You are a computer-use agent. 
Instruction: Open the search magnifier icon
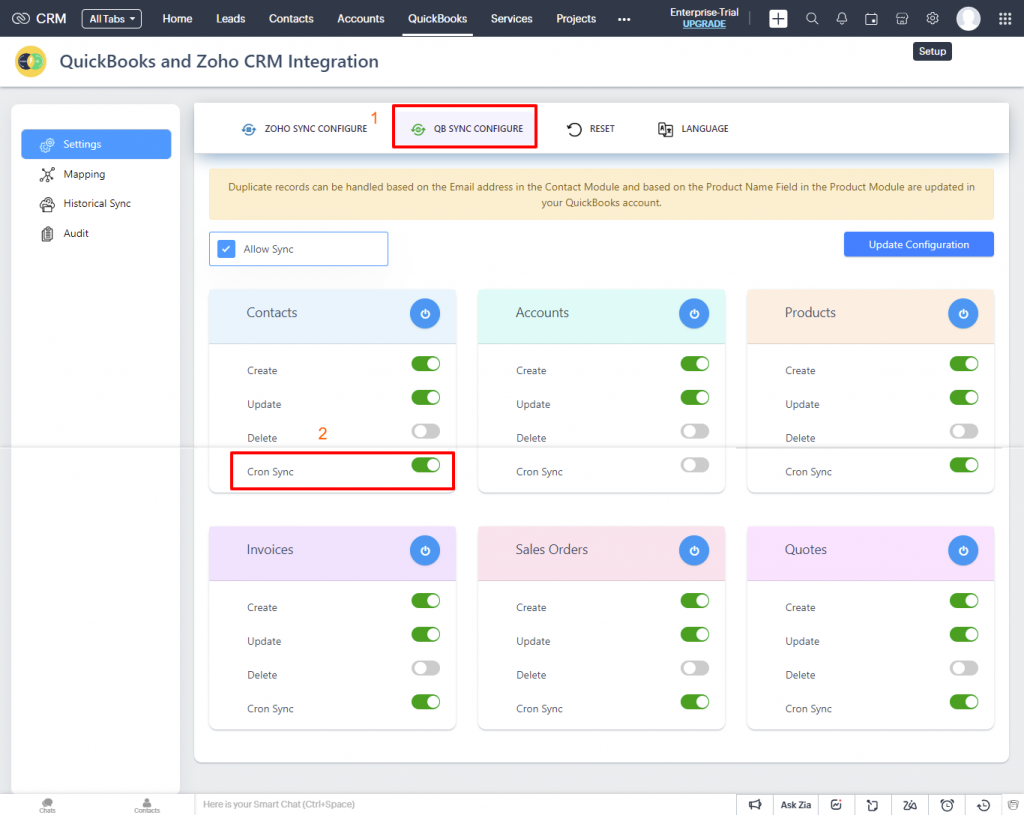click(812, 19)
